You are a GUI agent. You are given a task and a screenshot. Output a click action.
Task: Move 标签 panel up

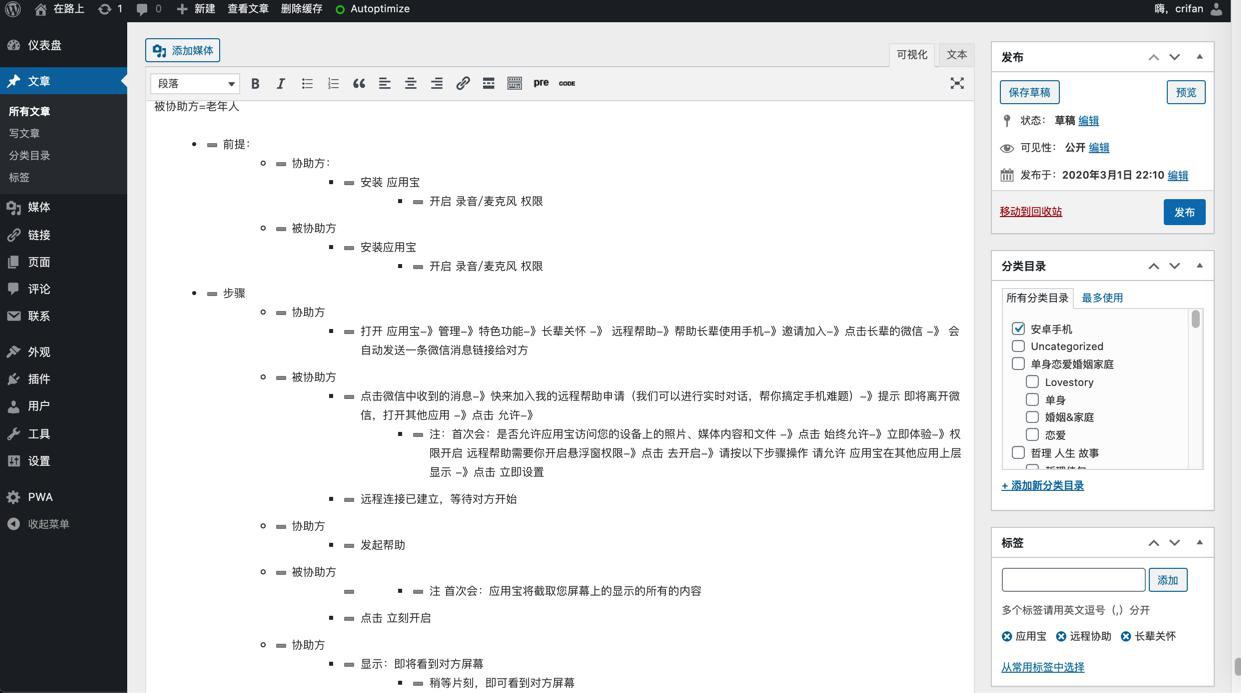point(1153,543)
